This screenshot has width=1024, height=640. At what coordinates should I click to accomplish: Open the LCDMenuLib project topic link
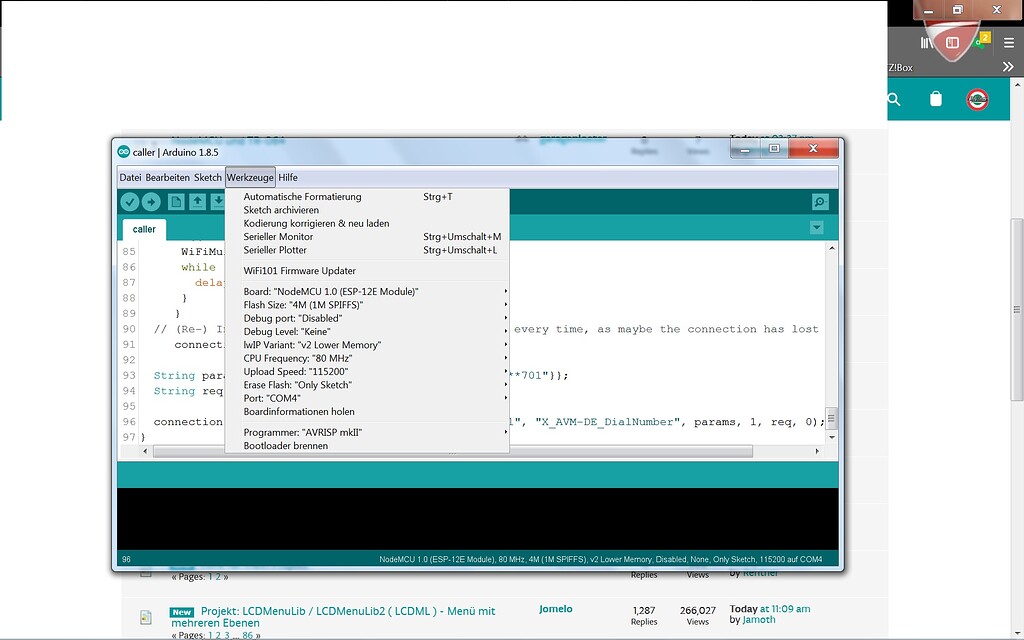pos(333,617)
